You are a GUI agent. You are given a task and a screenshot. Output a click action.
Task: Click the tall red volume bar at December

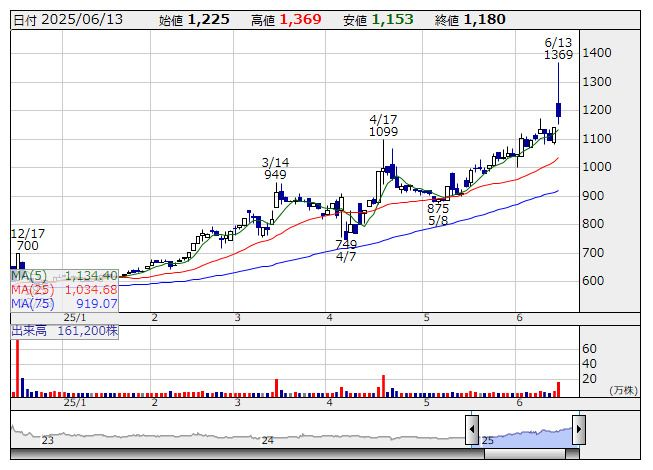[x=17, y=368]
